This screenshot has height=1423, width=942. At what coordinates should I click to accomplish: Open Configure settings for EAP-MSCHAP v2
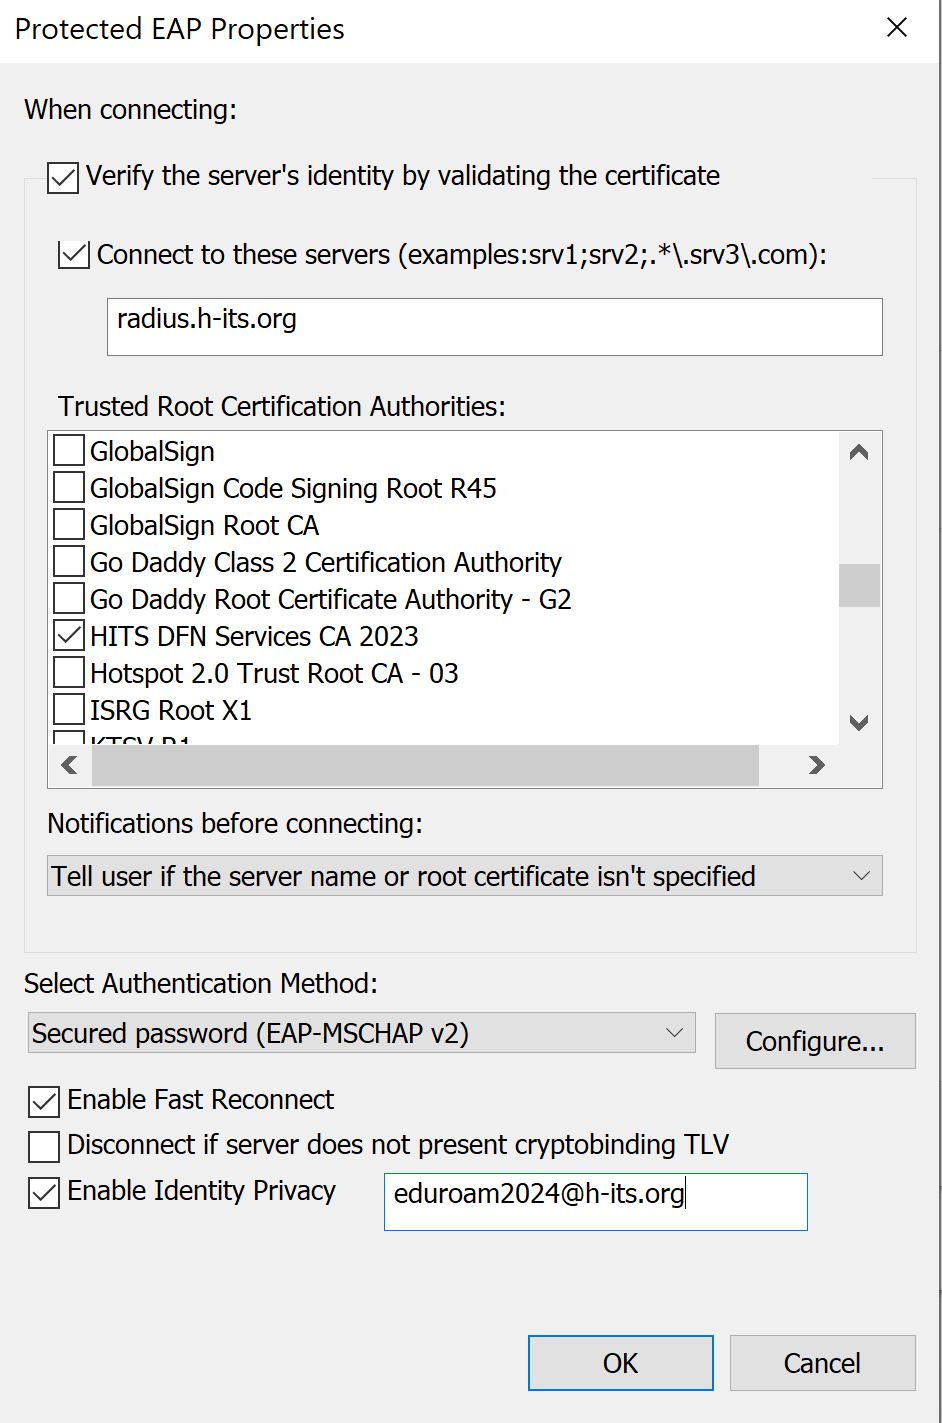[814, 1040]
